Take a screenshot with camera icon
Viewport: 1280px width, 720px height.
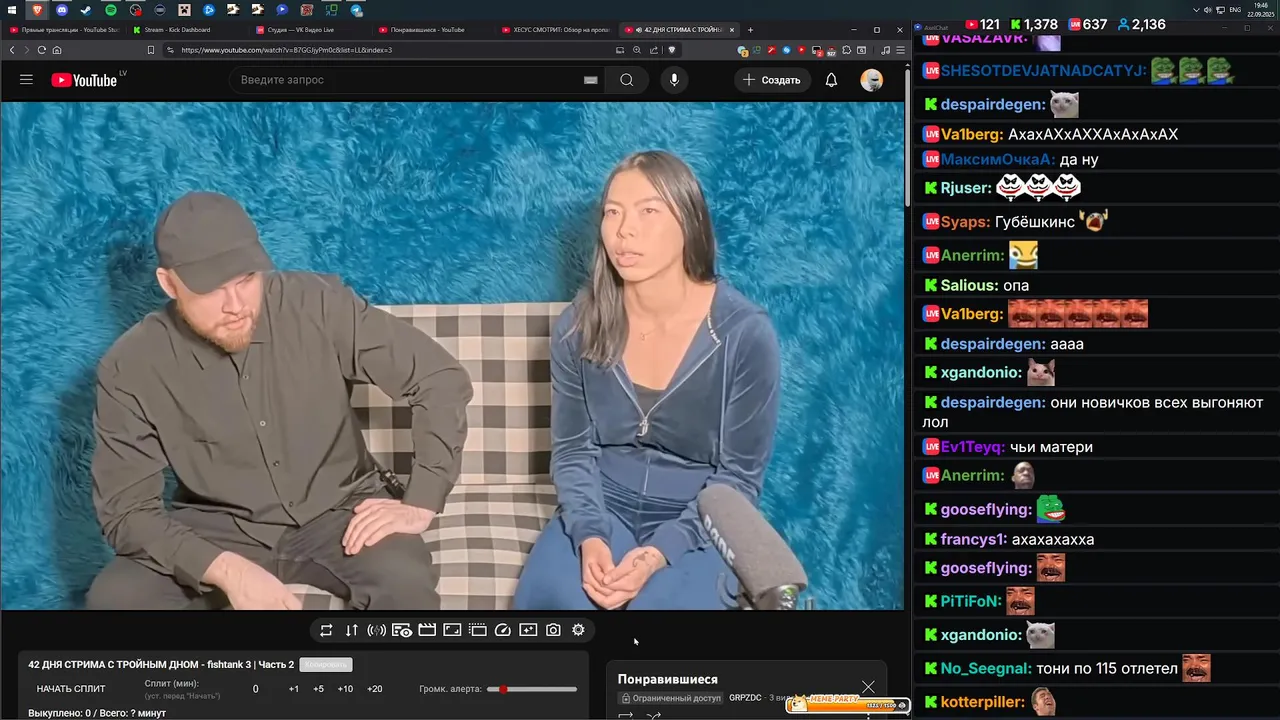coord(553,630)
